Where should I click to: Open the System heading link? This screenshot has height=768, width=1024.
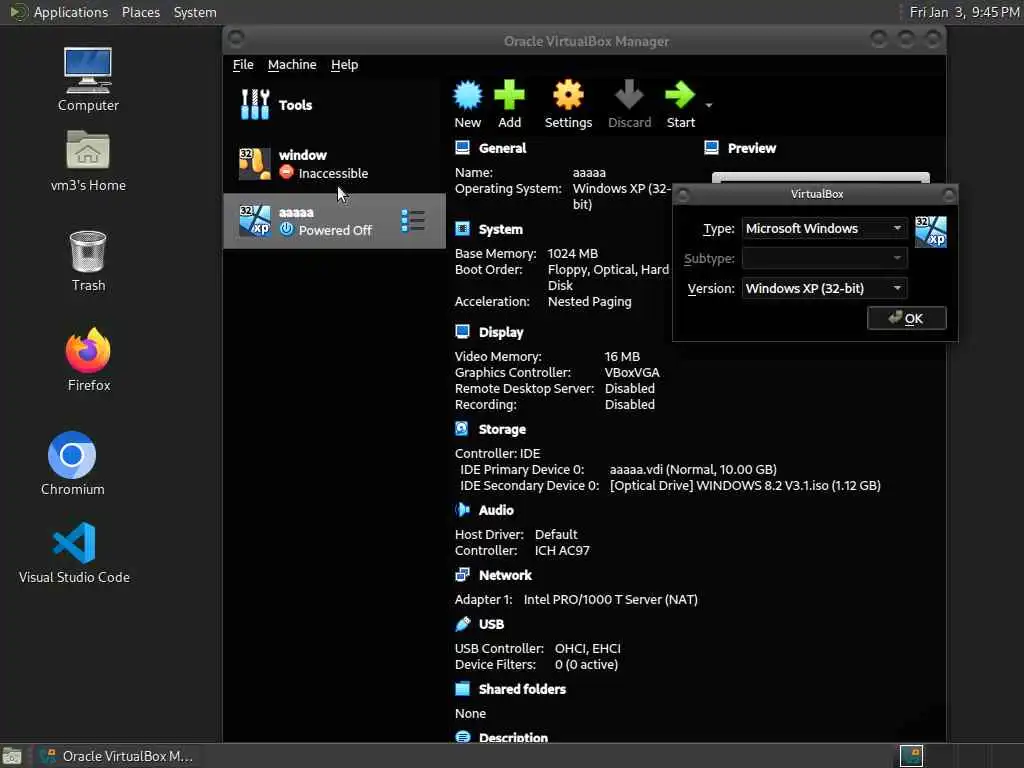click(500, 229)
